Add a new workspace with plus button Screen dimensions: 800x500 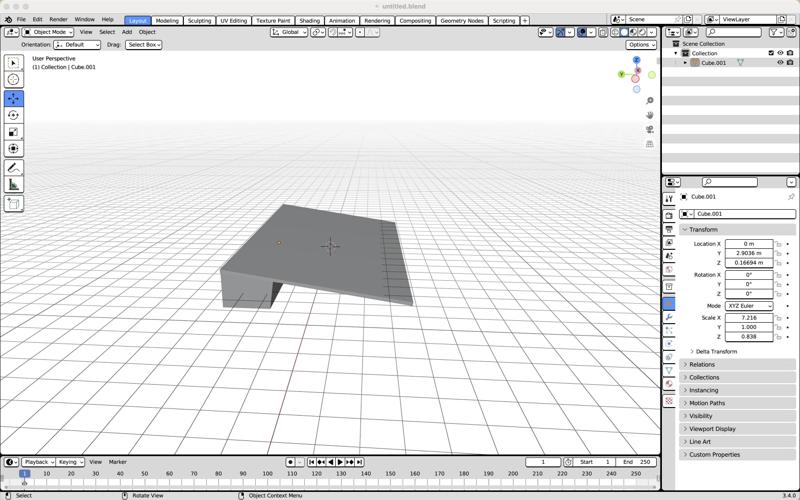point(524,21)
